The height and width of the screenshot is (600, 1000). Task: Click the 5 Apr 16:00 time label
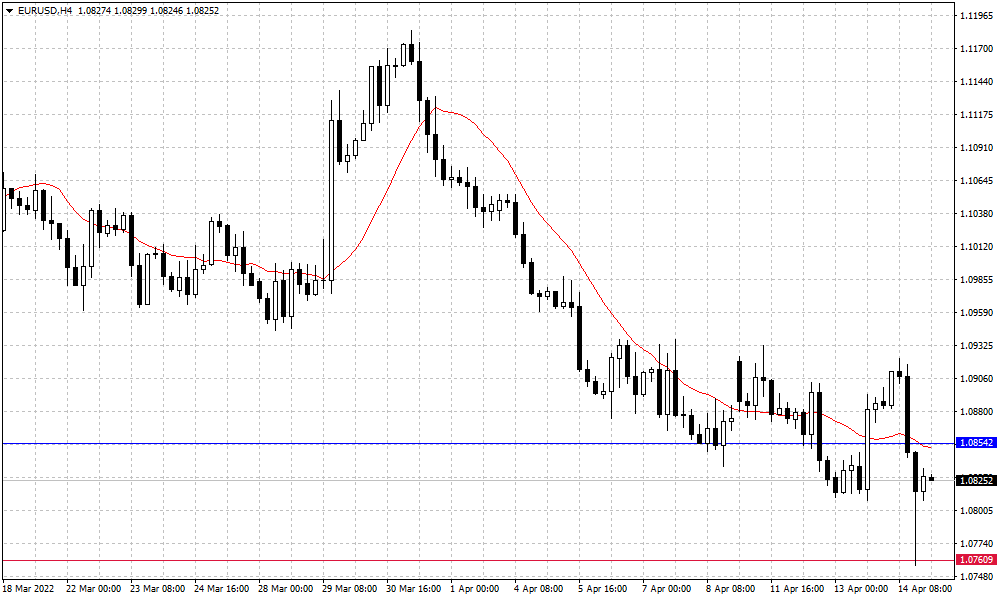(x=603, y=589)
